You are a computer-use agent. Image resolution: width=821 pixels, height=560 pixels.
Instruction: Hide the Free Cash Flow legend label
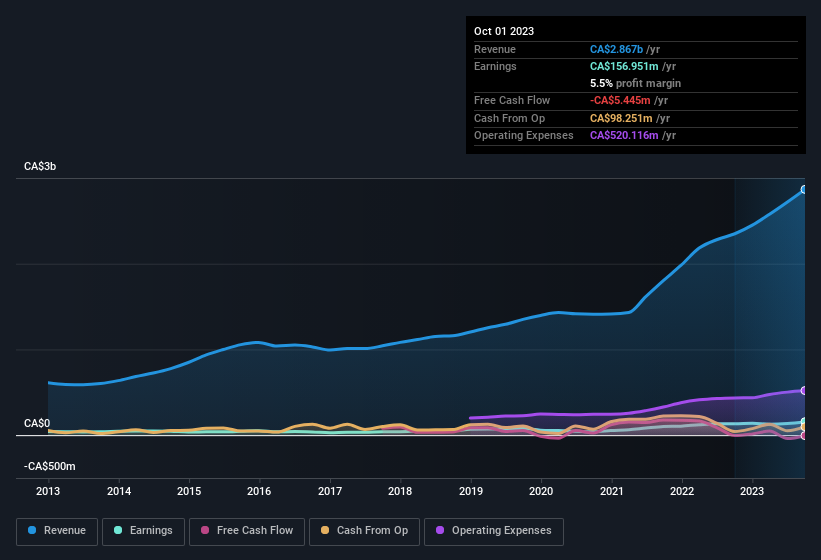[255, 531]
